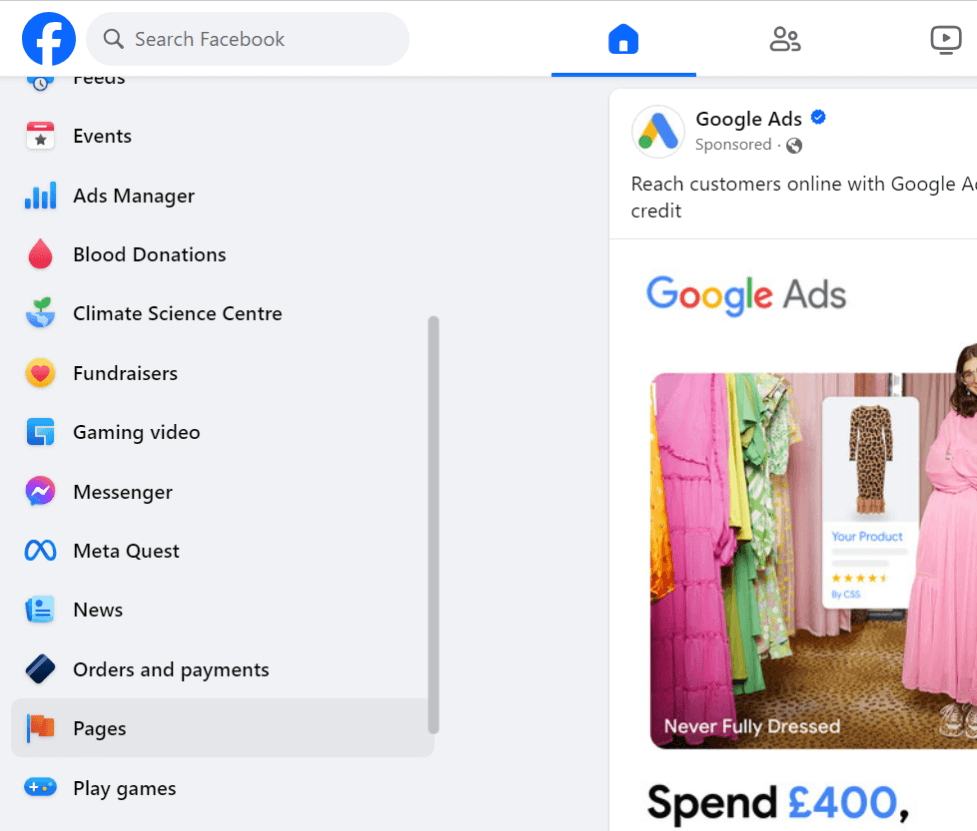This screenshot has height=831, width=977.
Task: Click the Search Facebook input field
Action: pyautogui.click(x=247, y=39)
